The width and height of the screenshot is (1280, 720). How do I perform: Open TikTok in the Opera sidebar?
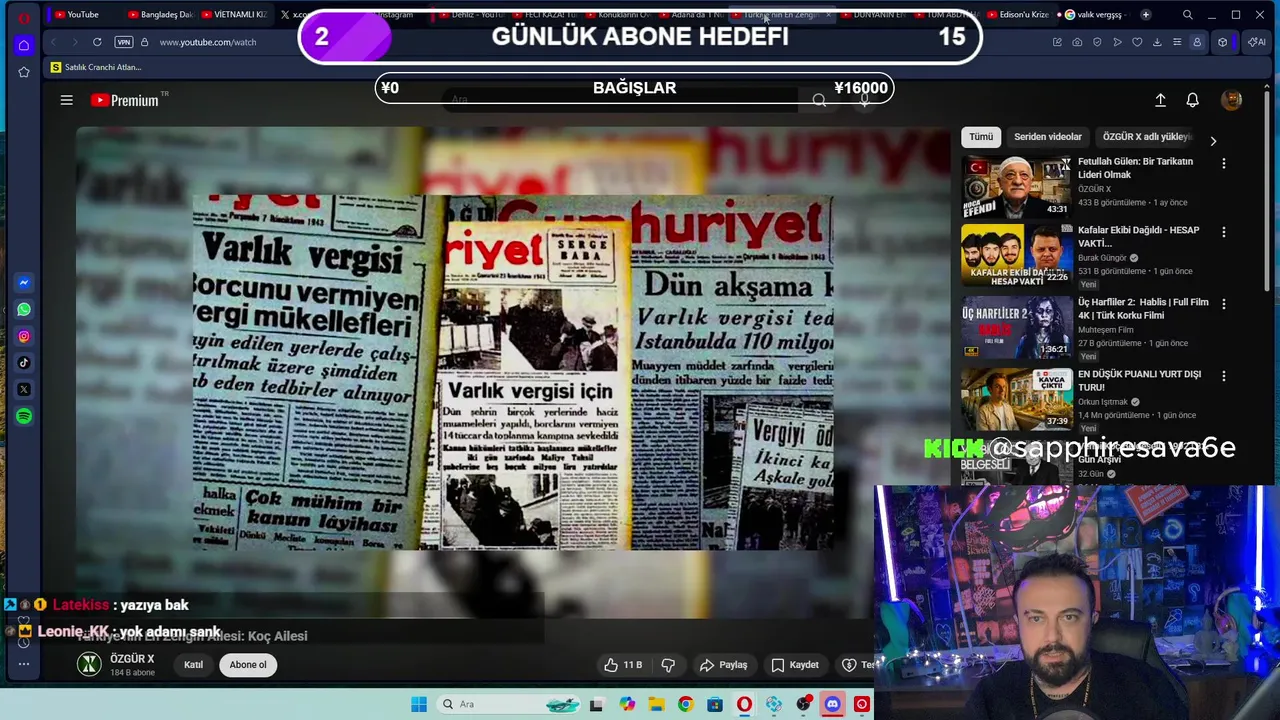click(24, 363)
